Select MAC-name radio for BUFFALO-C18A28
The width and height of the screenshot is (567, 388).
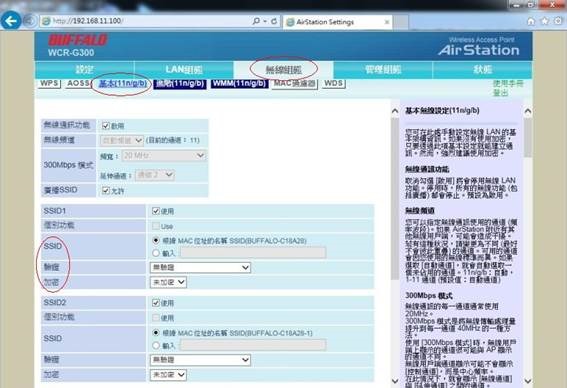(x=156, y=240)
